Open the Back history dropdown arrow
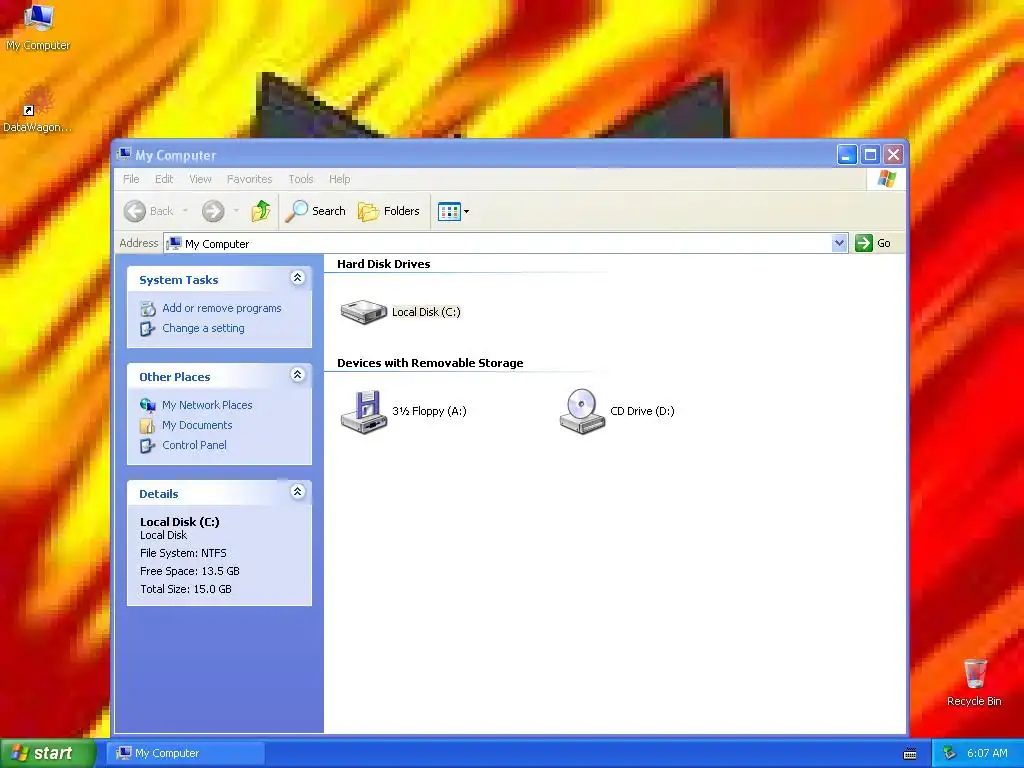 [x=185, y=211]
